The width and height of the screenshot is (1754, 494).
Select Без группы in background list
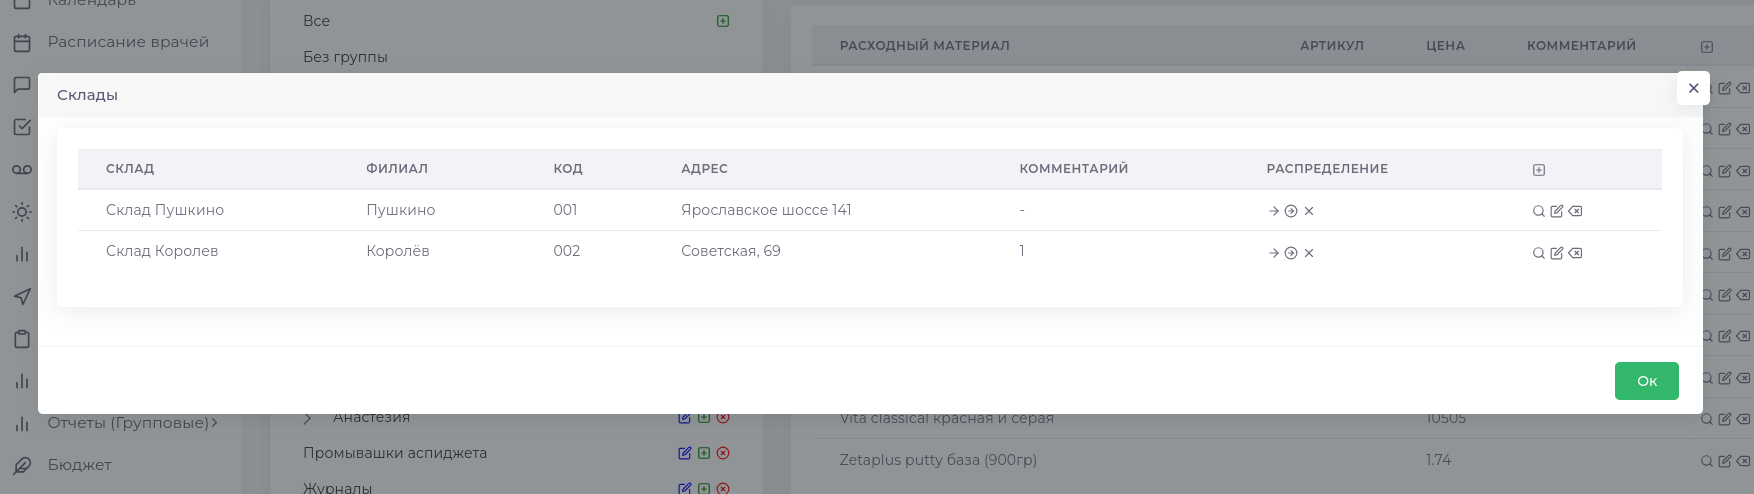[x=346, y=57]
